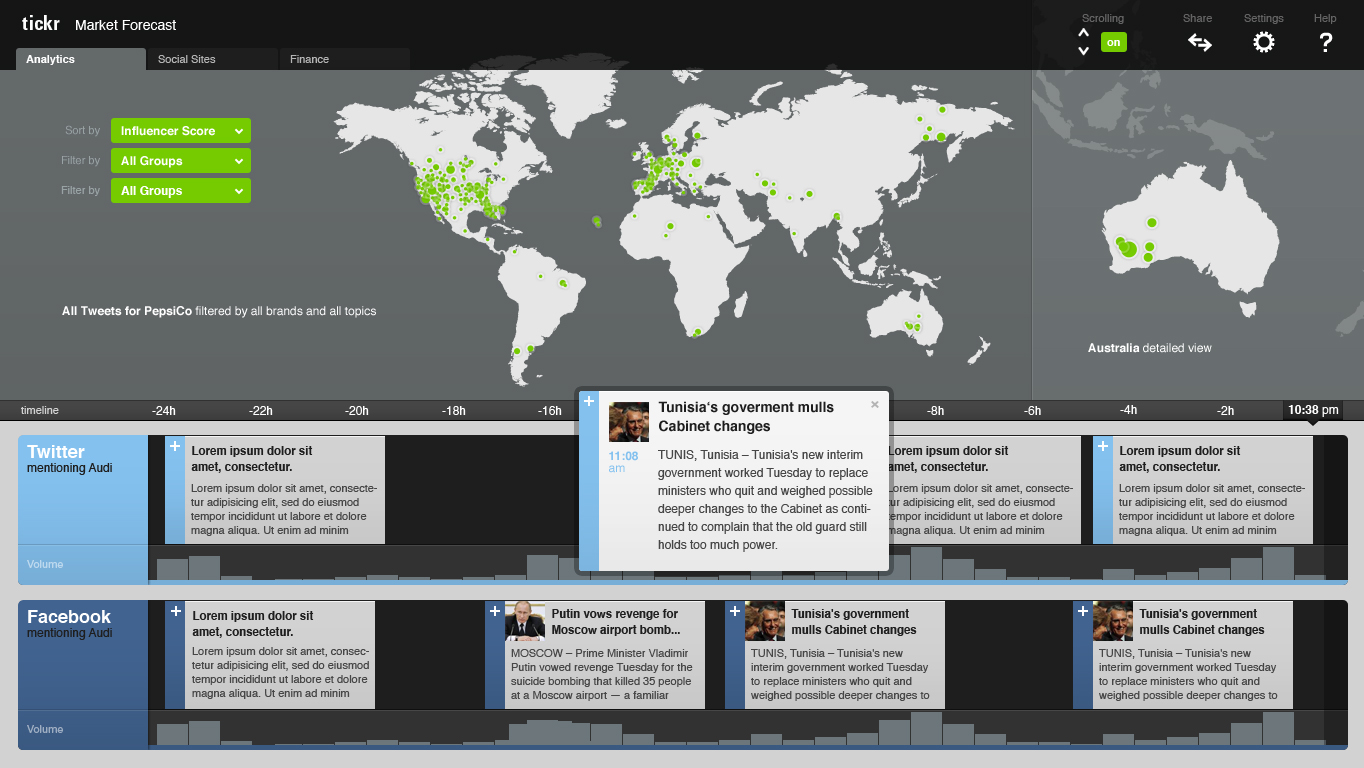Expand the first Twitter Lorem ipsum card
Screen dimensions: 1364x768
coord(175,446)
